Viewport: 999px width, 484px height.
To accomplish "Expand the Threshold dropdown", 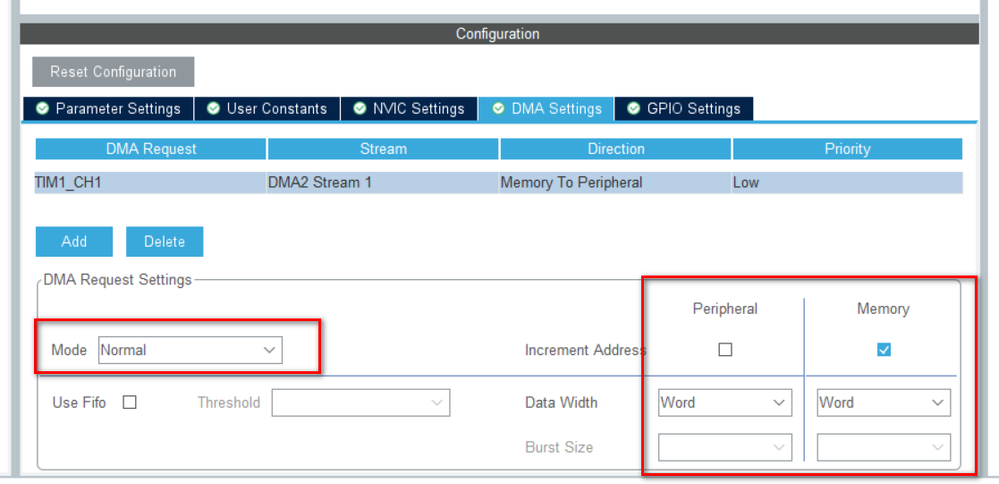I will pos(361,402).
